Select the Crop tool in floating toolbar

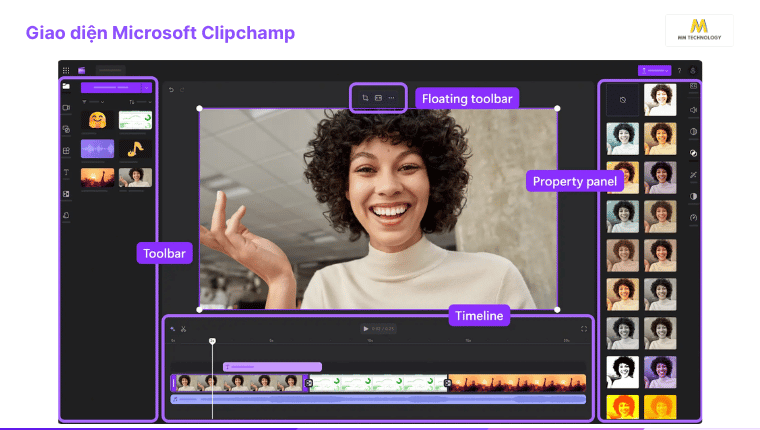(365, 98)
